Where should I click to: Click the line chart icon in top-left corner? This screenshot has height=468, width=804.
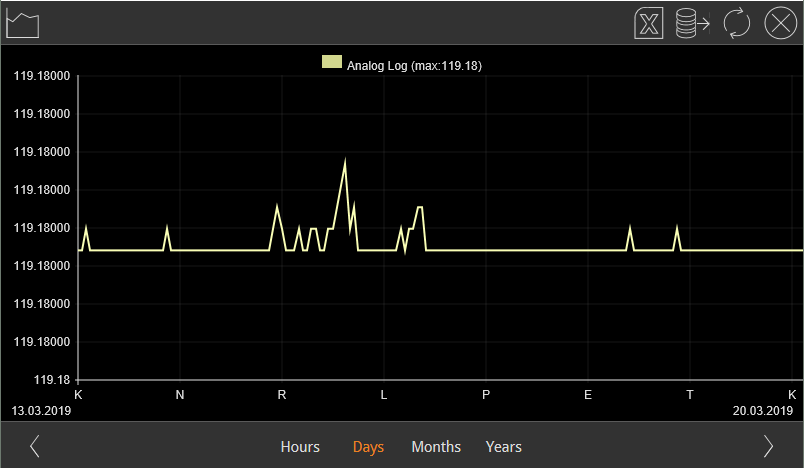[x=22, y=23]
